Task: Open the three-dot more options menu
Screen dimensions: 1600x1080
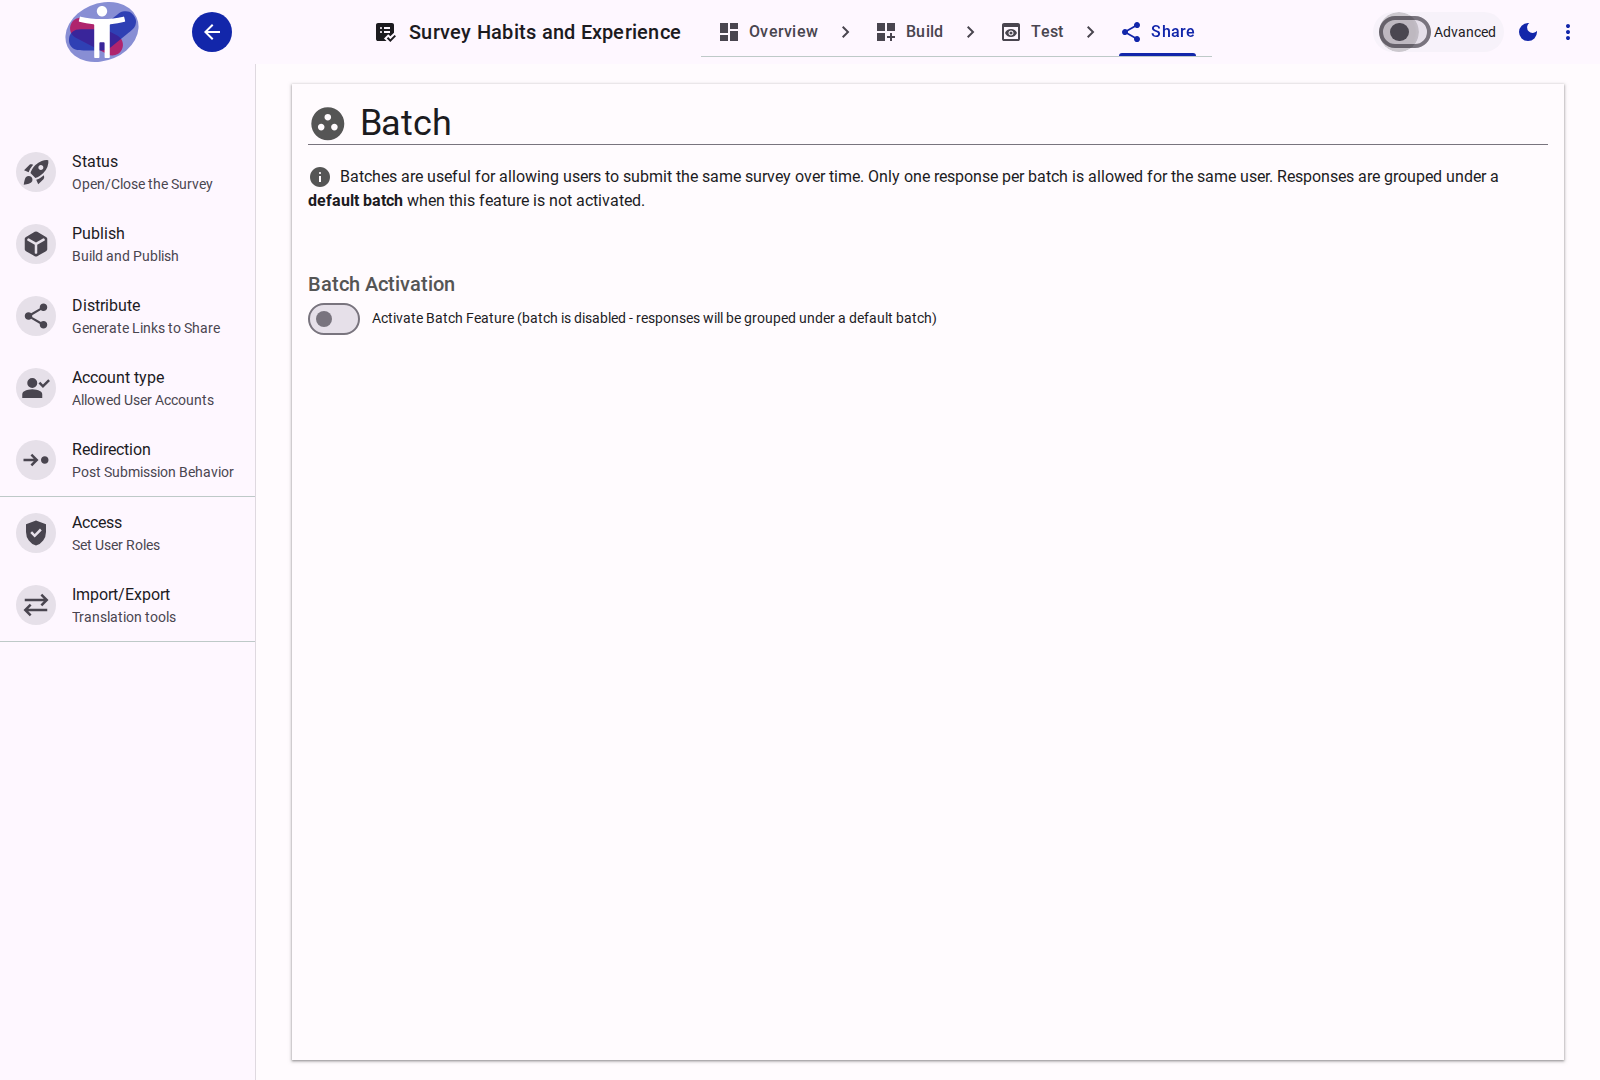Action: point(1568,32)
